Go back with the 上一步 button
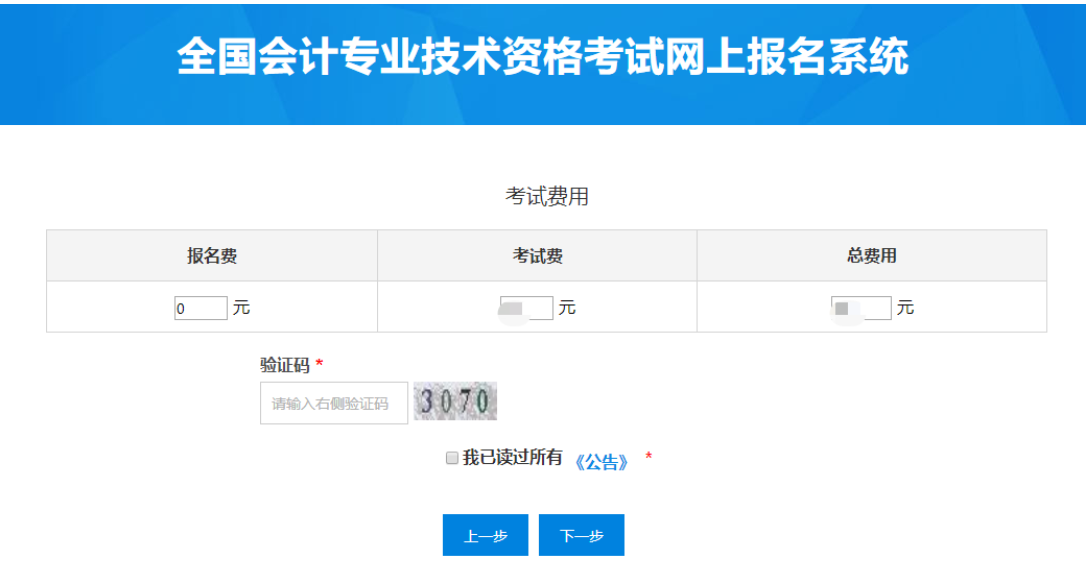The height and width of the screenshot is (577, 1089). tap(486, 535)
